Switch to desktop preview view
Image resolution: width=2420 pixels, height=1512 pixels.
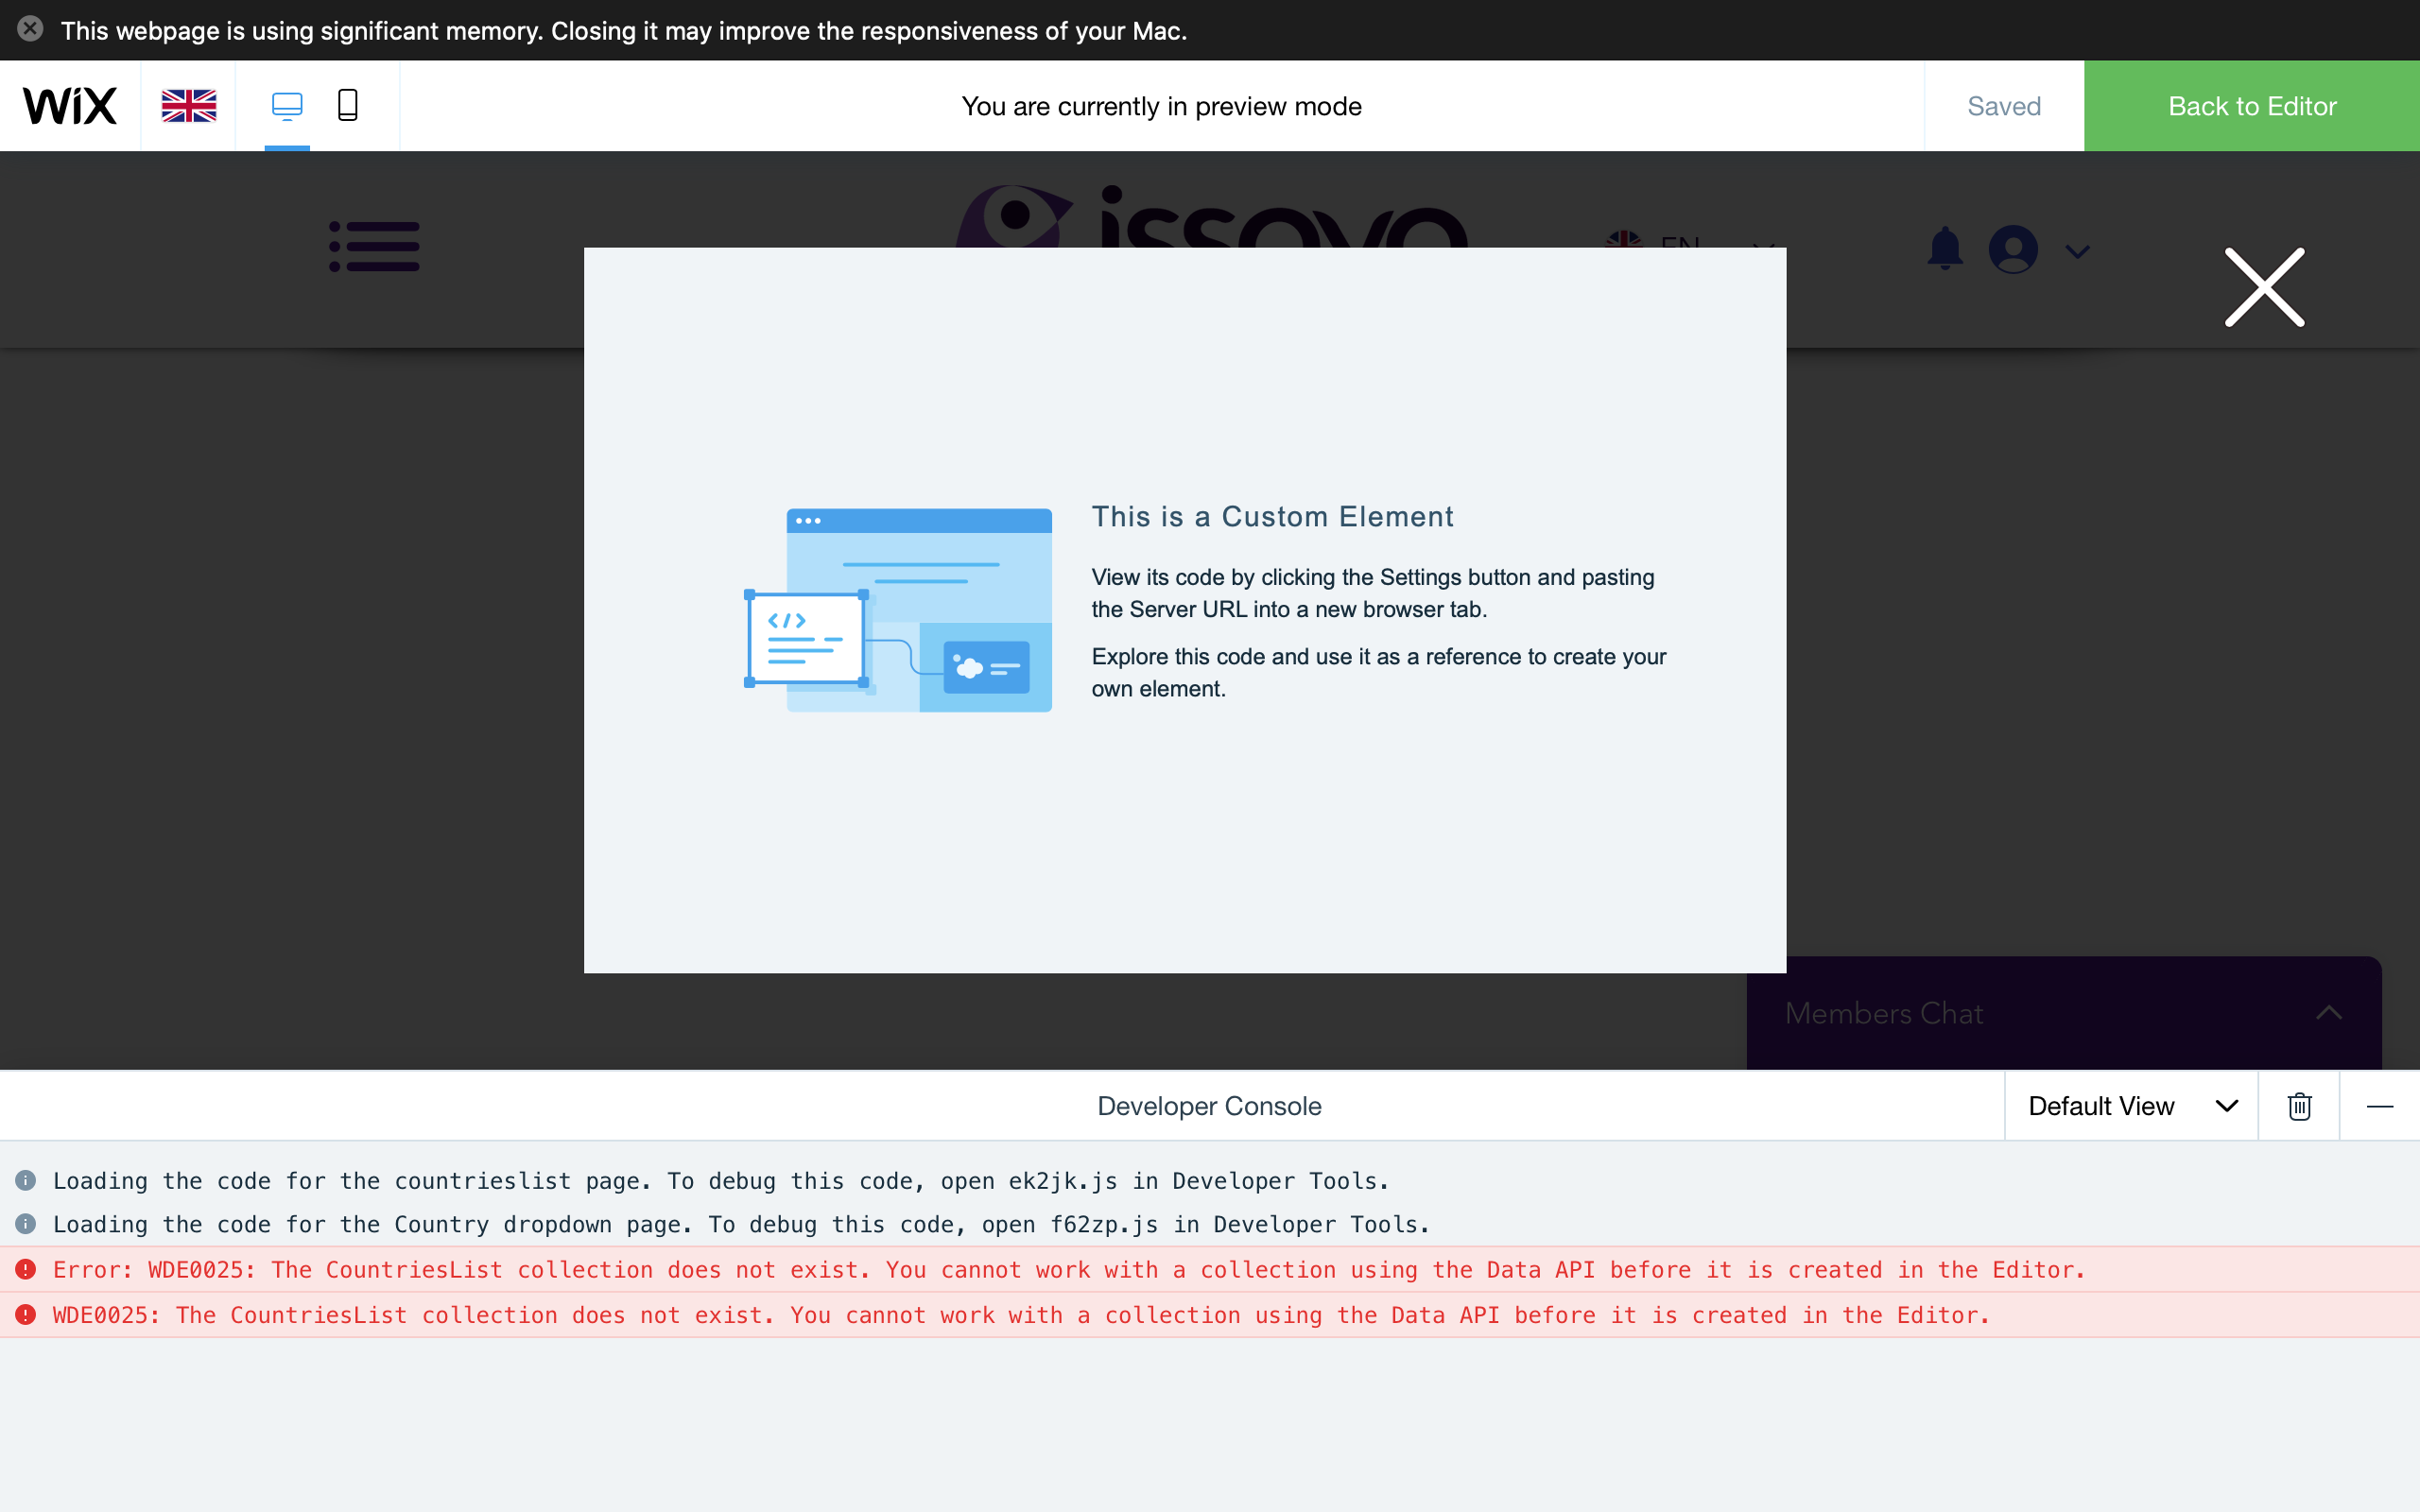point(287,105)
